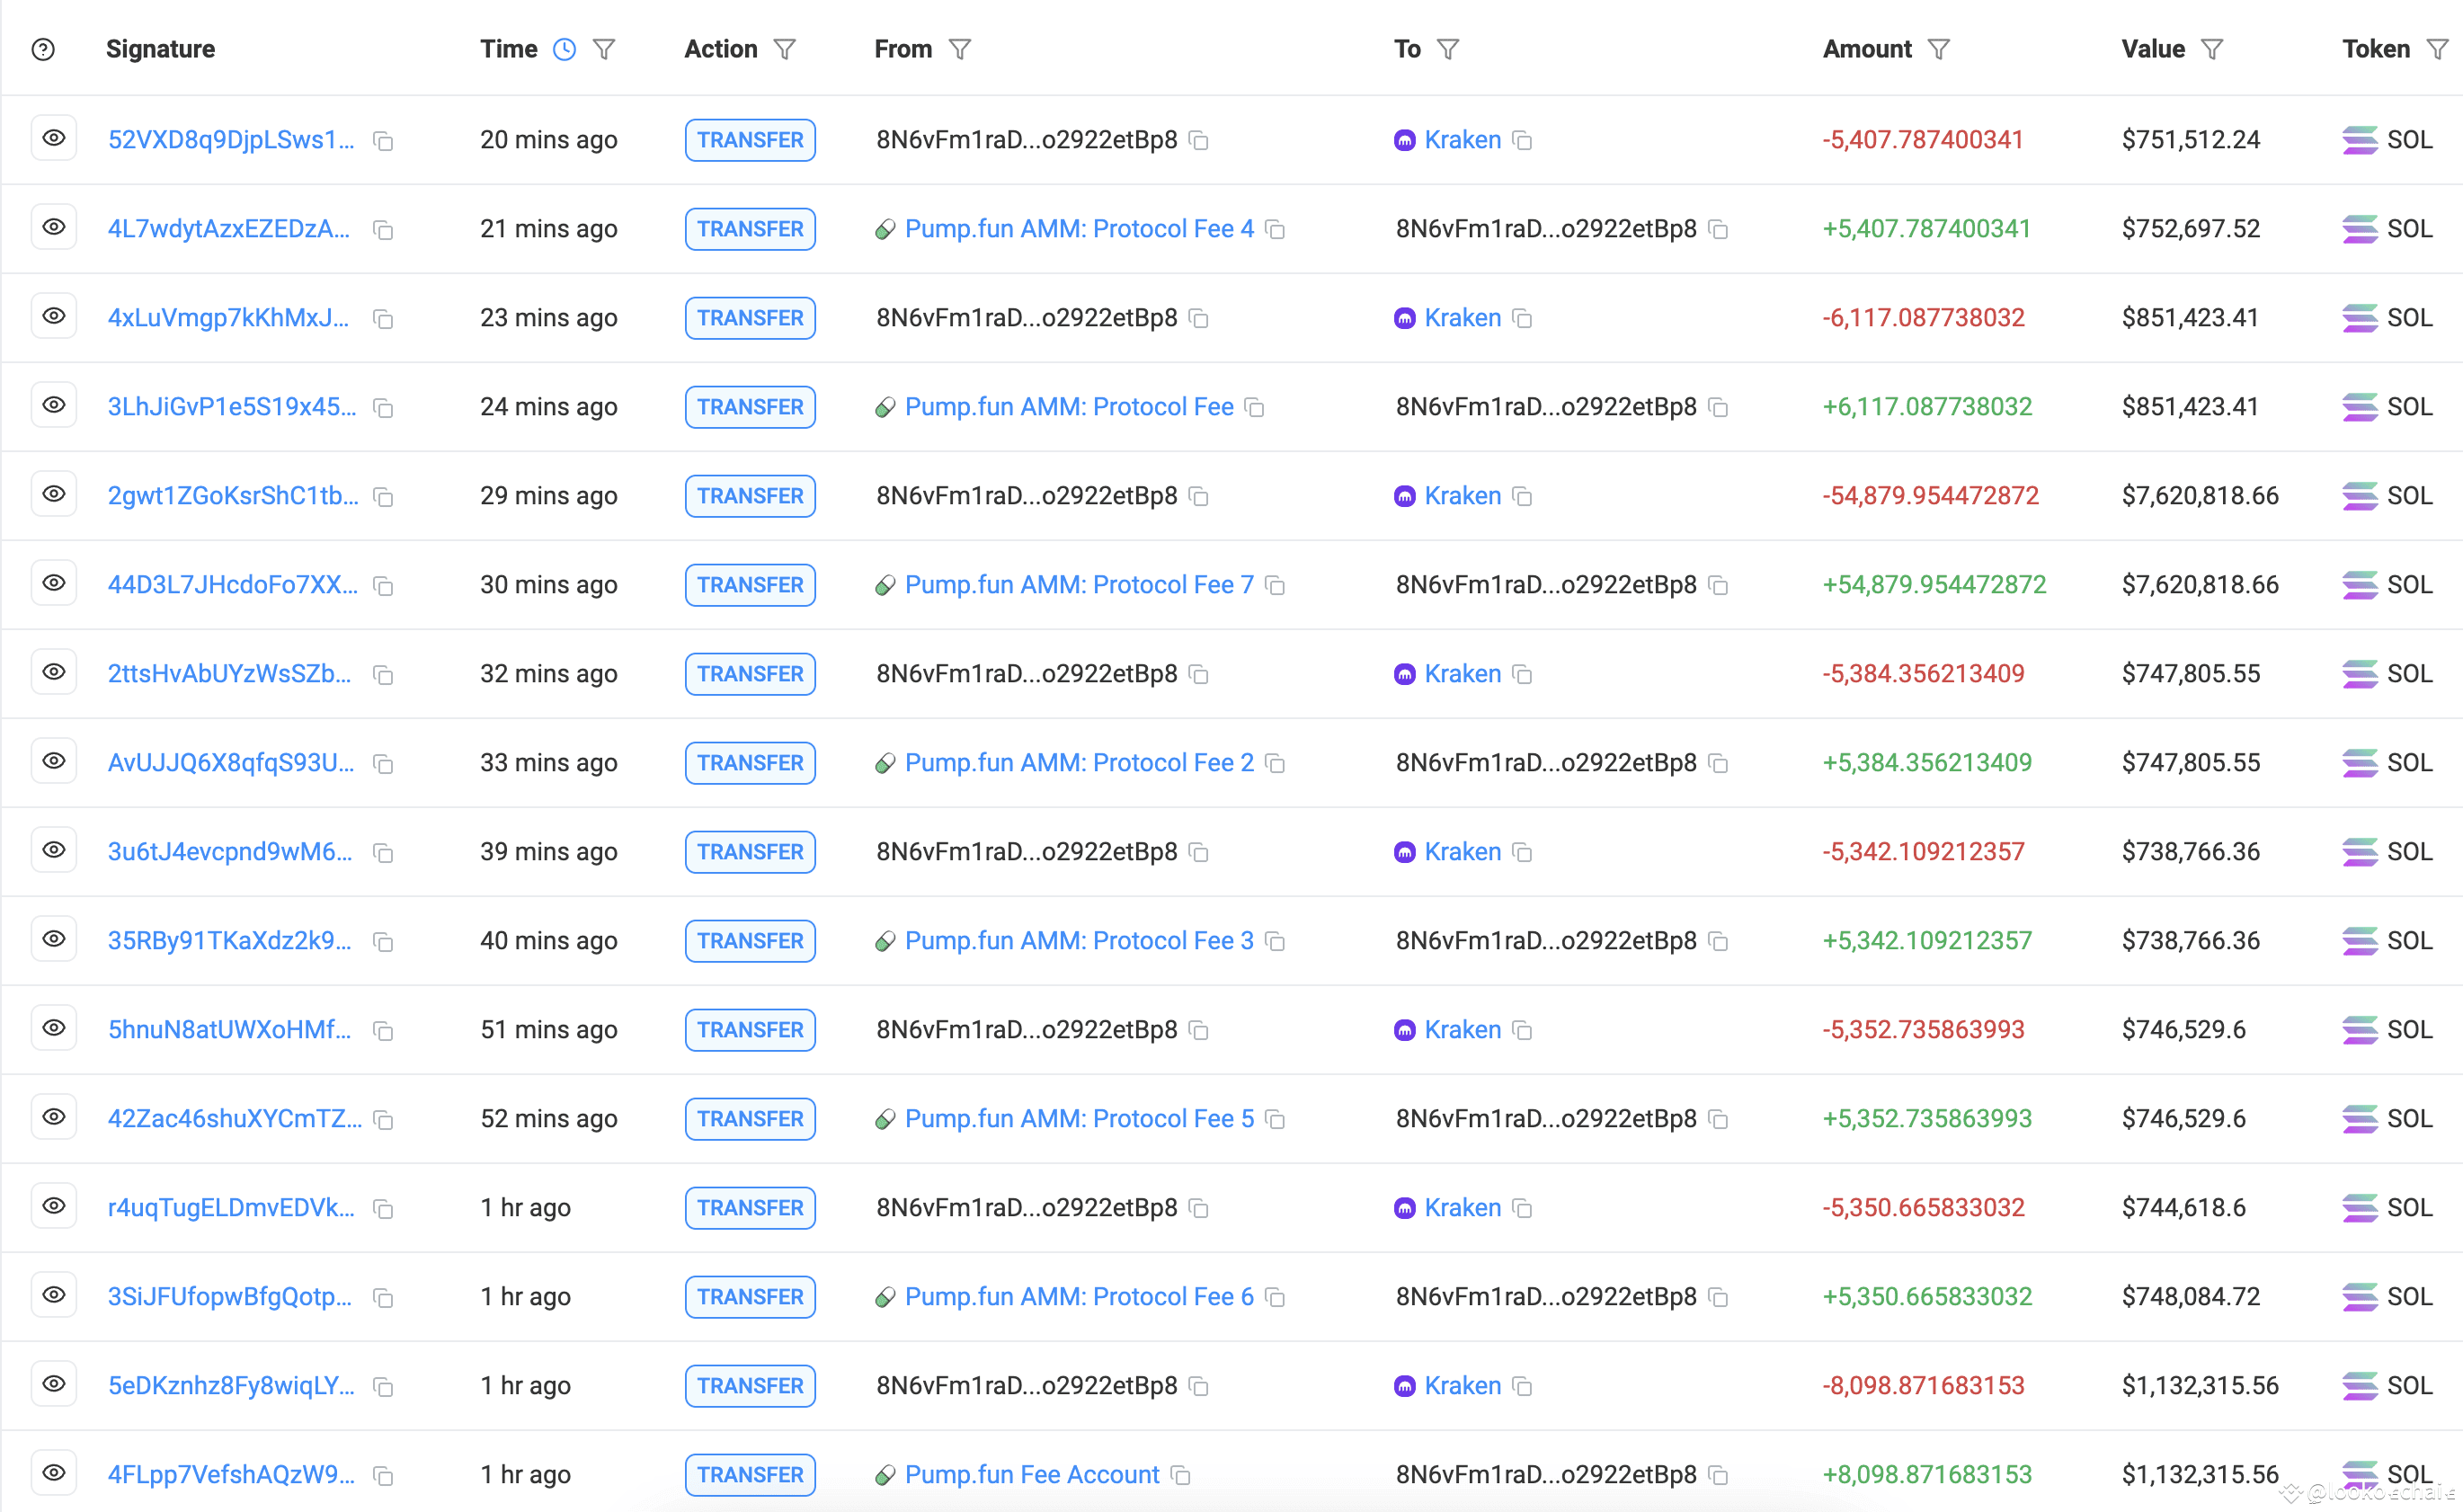Copy Pump.fun AMM: Protocol Fee 4 address

(1275, 230)
